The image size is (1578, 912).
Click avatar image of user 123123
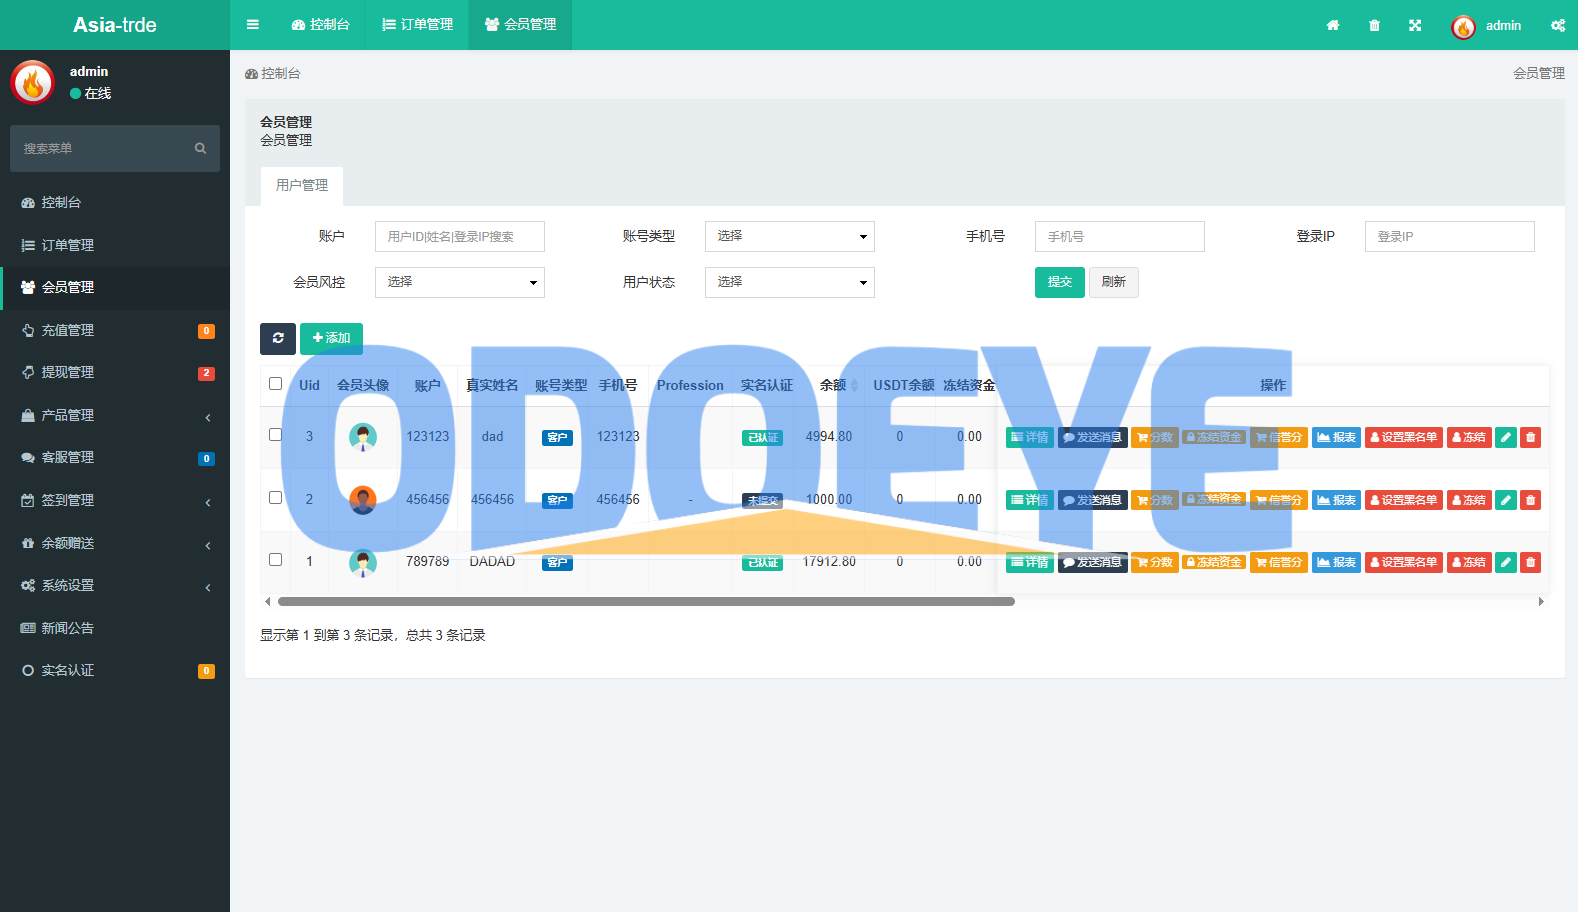(363, 437)
